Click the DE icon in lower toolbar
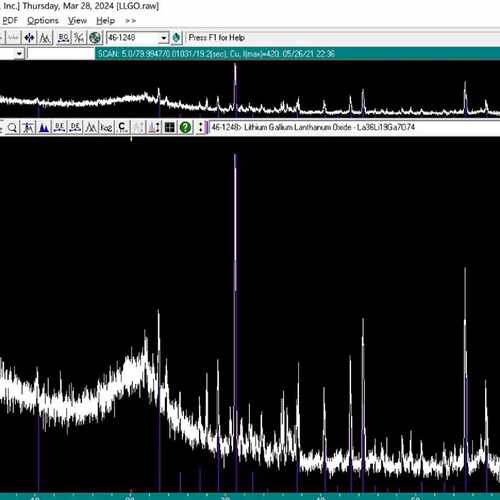Viewport: 500px width, 500px height. click(x=75, y=127)
